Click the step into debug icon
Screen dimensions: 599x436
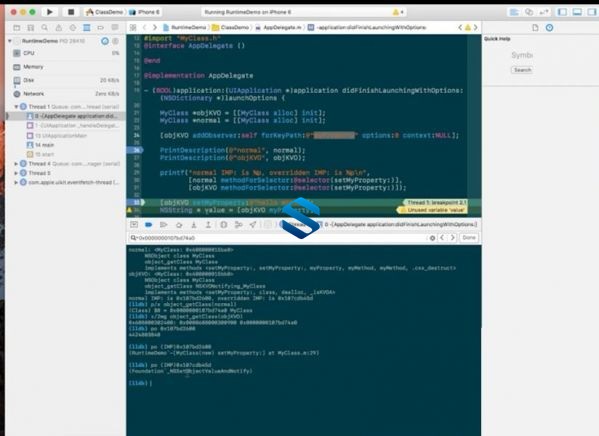[194, 225]
